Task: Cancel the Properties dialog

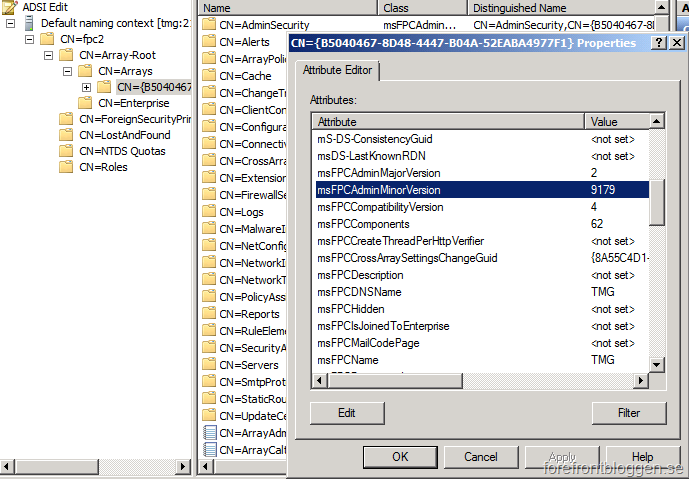Action: click(480, 457)
